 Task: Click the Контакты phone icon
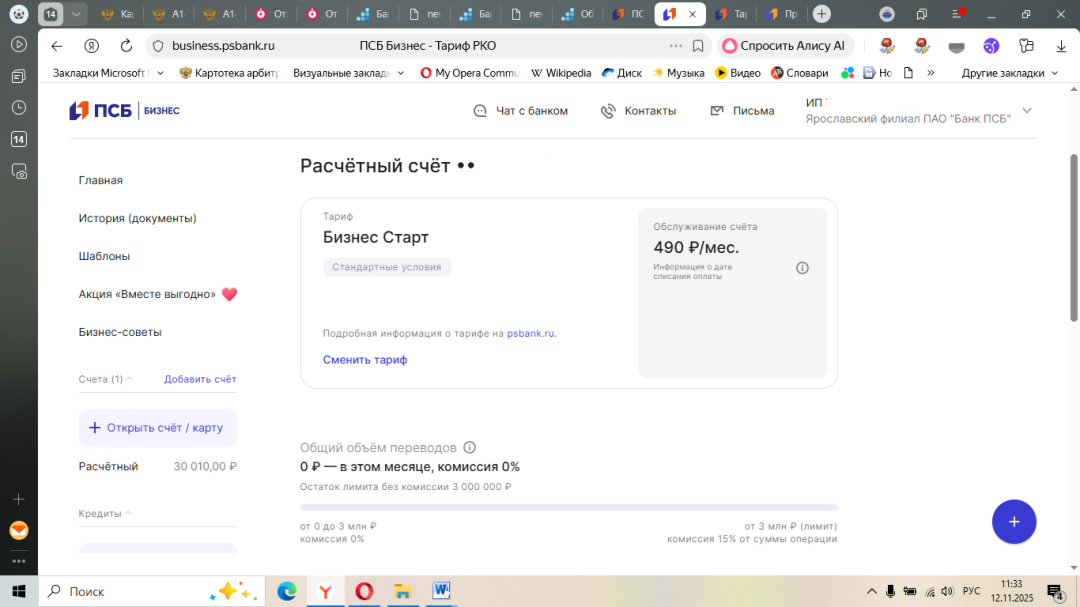(x=609, y=110)
